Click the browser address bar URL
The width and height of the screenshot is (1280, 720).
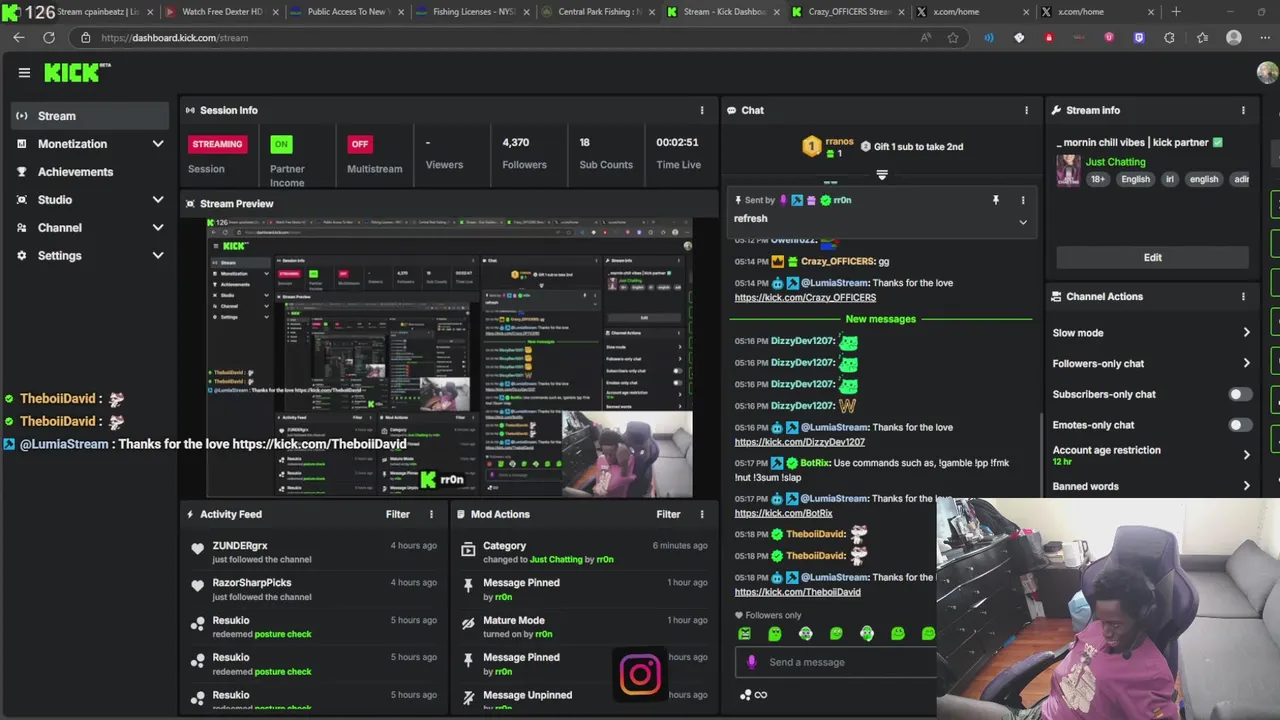tap(174, 38)
